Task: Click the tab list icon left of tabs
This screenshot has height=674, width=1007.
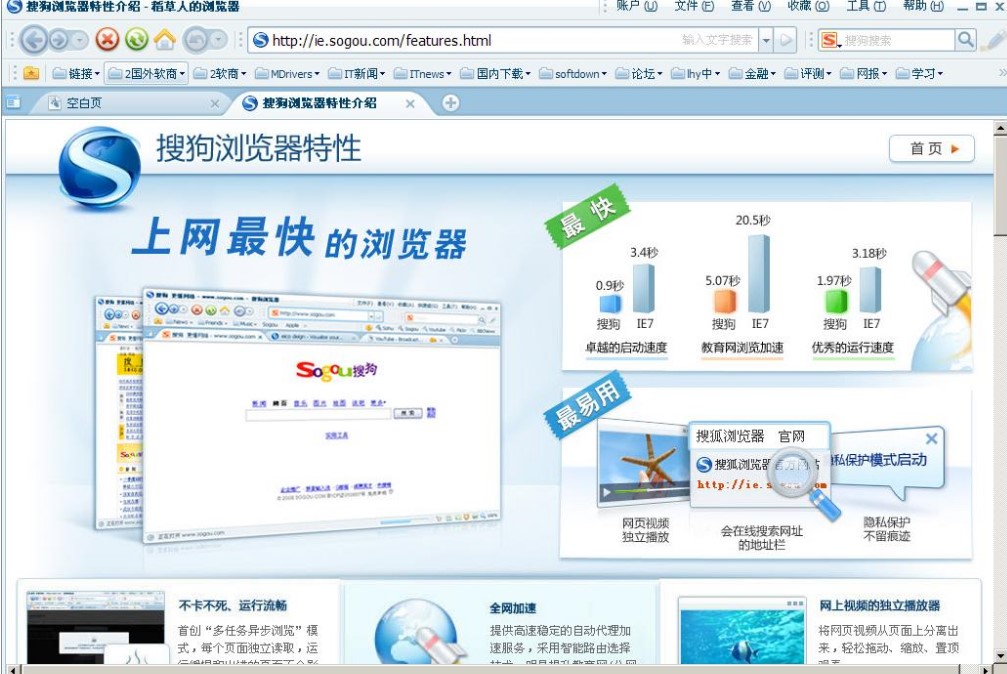Action: pos(13,102)
